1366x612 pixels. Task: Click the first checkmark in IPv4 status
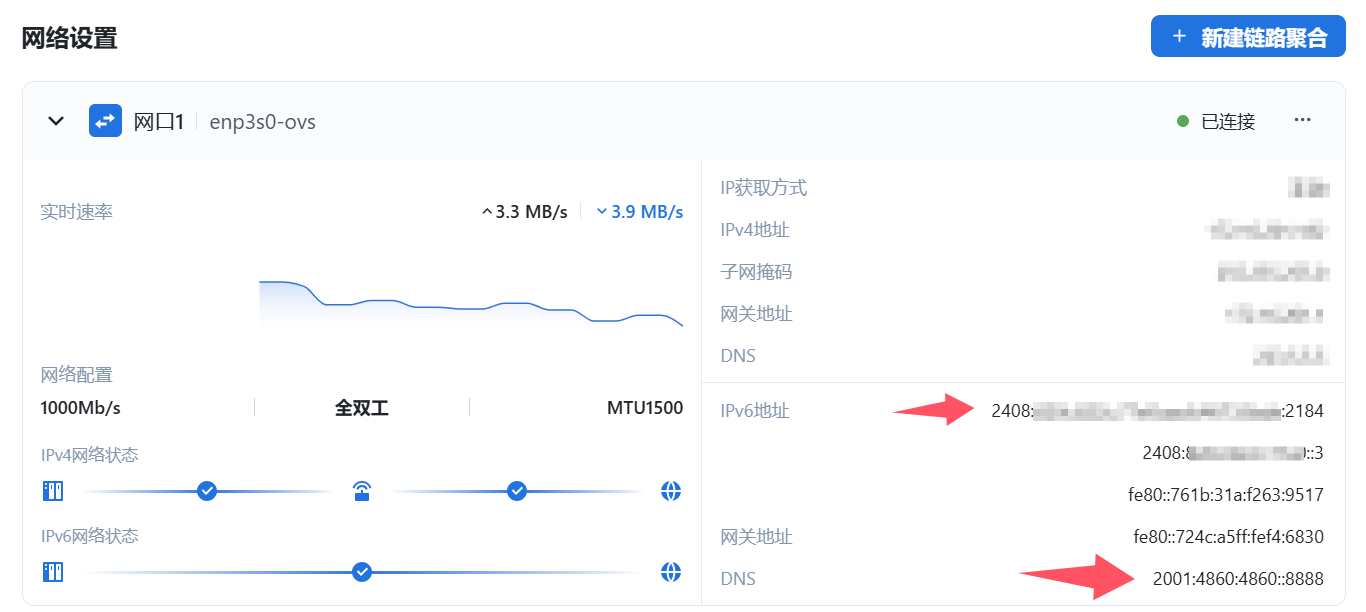point(207,491)
